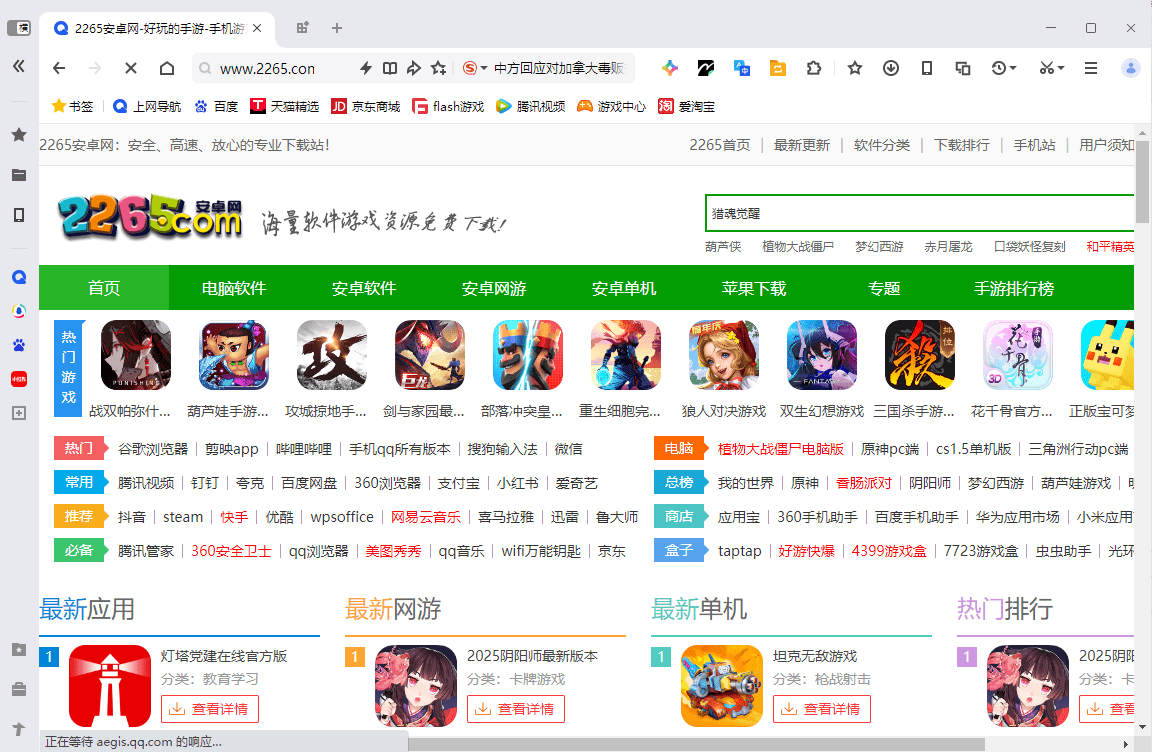This screenshot has width=1152, height=752.
Task: Open the translate tool icon in toolbar
Action: tap(742, 68)
